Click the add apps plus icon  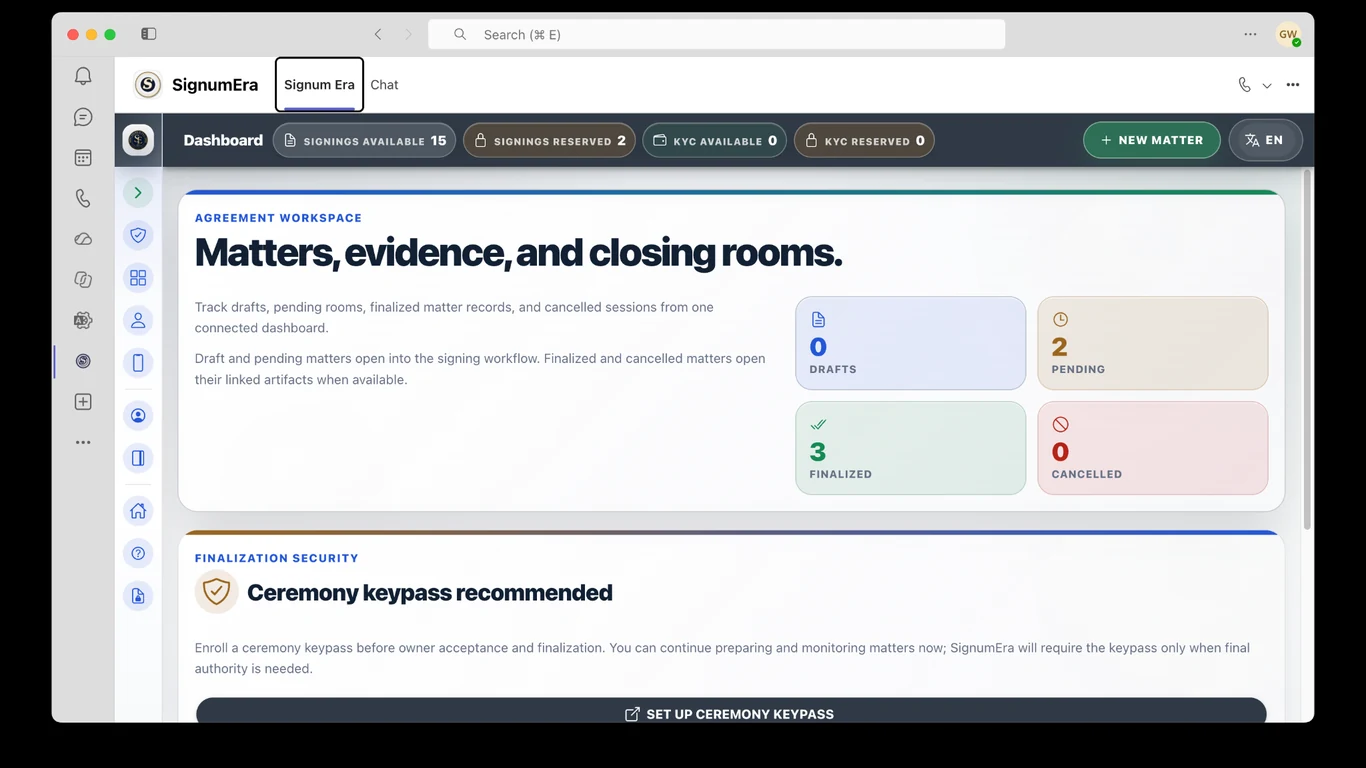(x=83, y=401)
